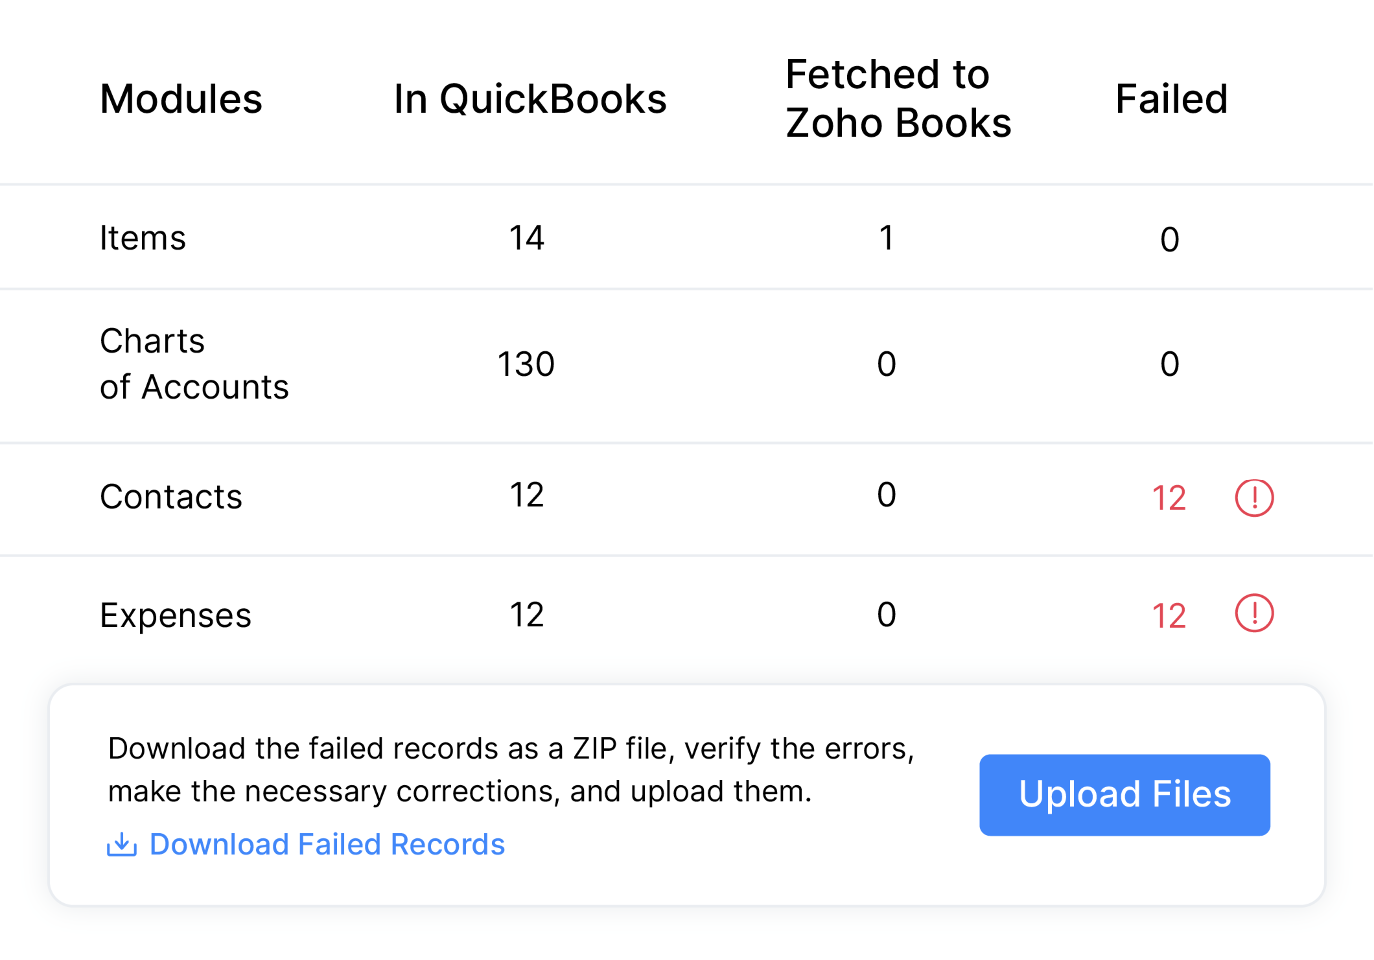This screenshot has height=960, width=1374.
Task: Click the Modules column header
Action: pyautogui.click(x=180, y=98)
